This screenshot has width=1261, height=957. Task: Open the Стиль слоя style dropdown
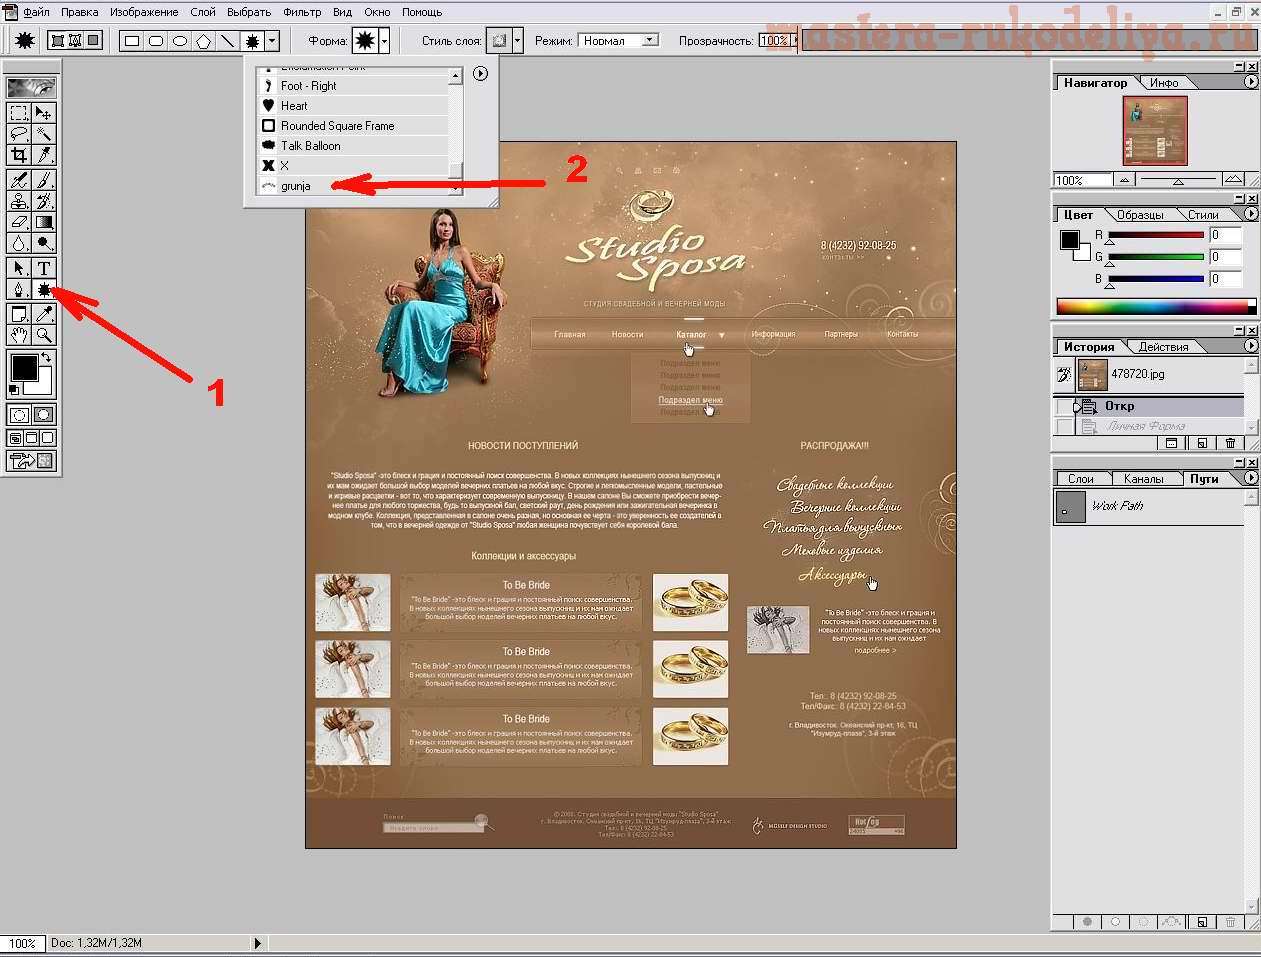pos(517,41)
